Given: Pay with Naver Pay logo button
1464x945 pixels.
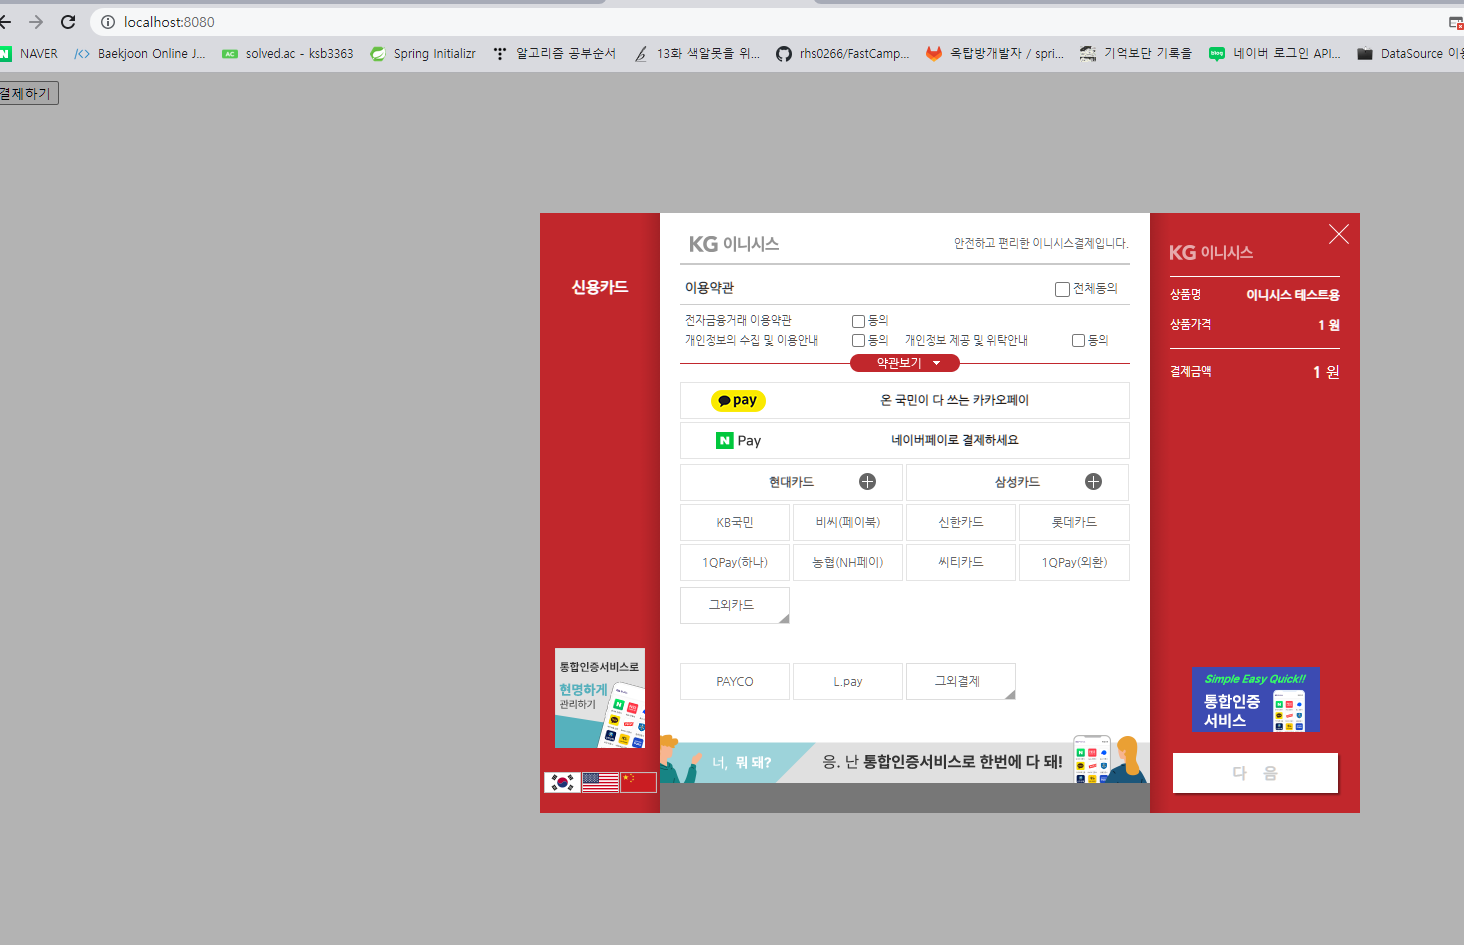Looking at the screenshot, I should pyautogui.click(x=738, y=441).
